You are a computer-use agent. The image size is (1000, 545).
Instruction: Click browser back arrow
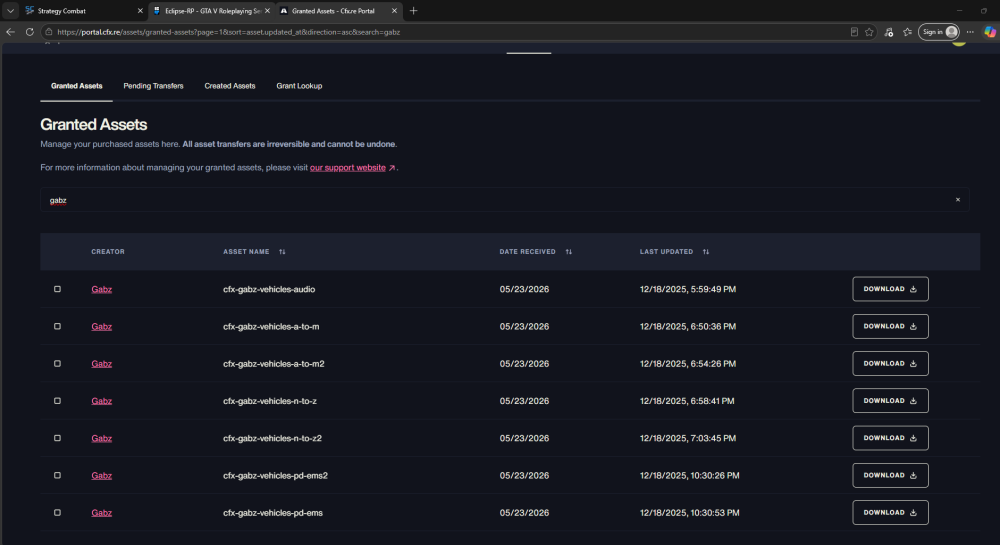pyautogui.click(x=11, y=32)
